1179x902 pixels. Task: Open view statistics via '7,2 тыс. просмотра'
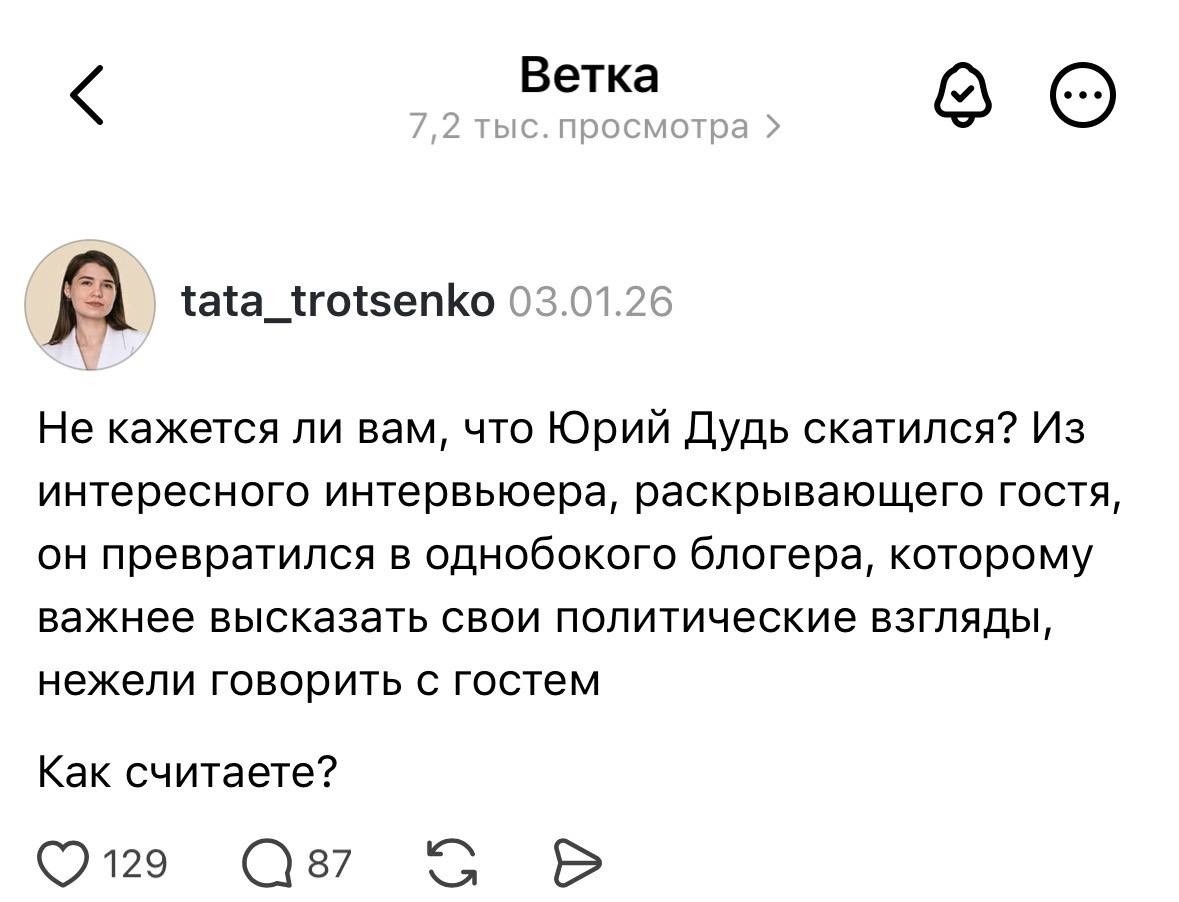click(577, 125)
